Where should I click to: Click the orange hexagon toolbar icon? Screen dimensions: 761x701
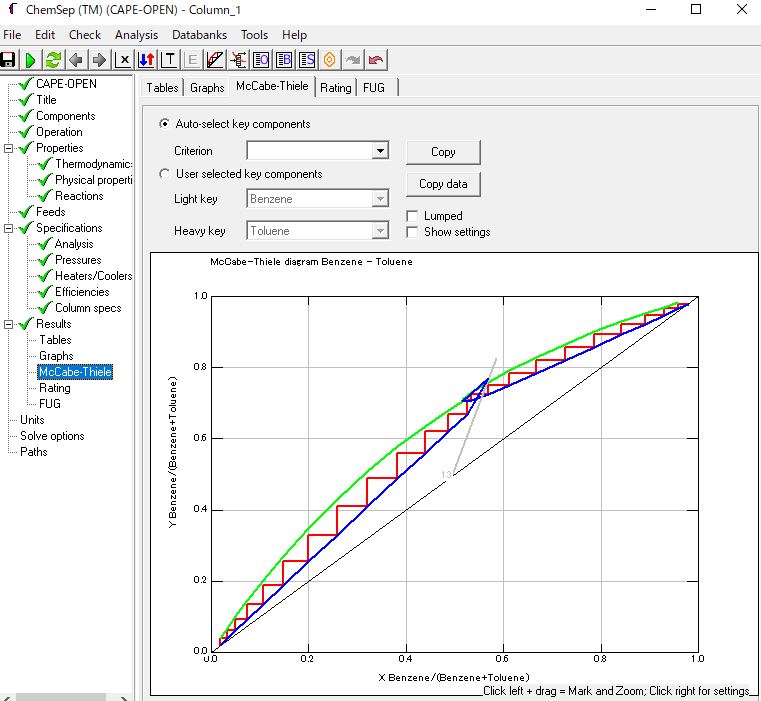click(330, 60)
